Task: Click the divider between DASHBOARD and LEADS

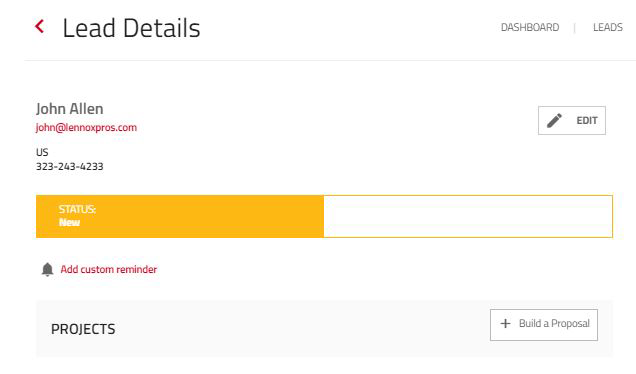Action: (x=575, y=28)
